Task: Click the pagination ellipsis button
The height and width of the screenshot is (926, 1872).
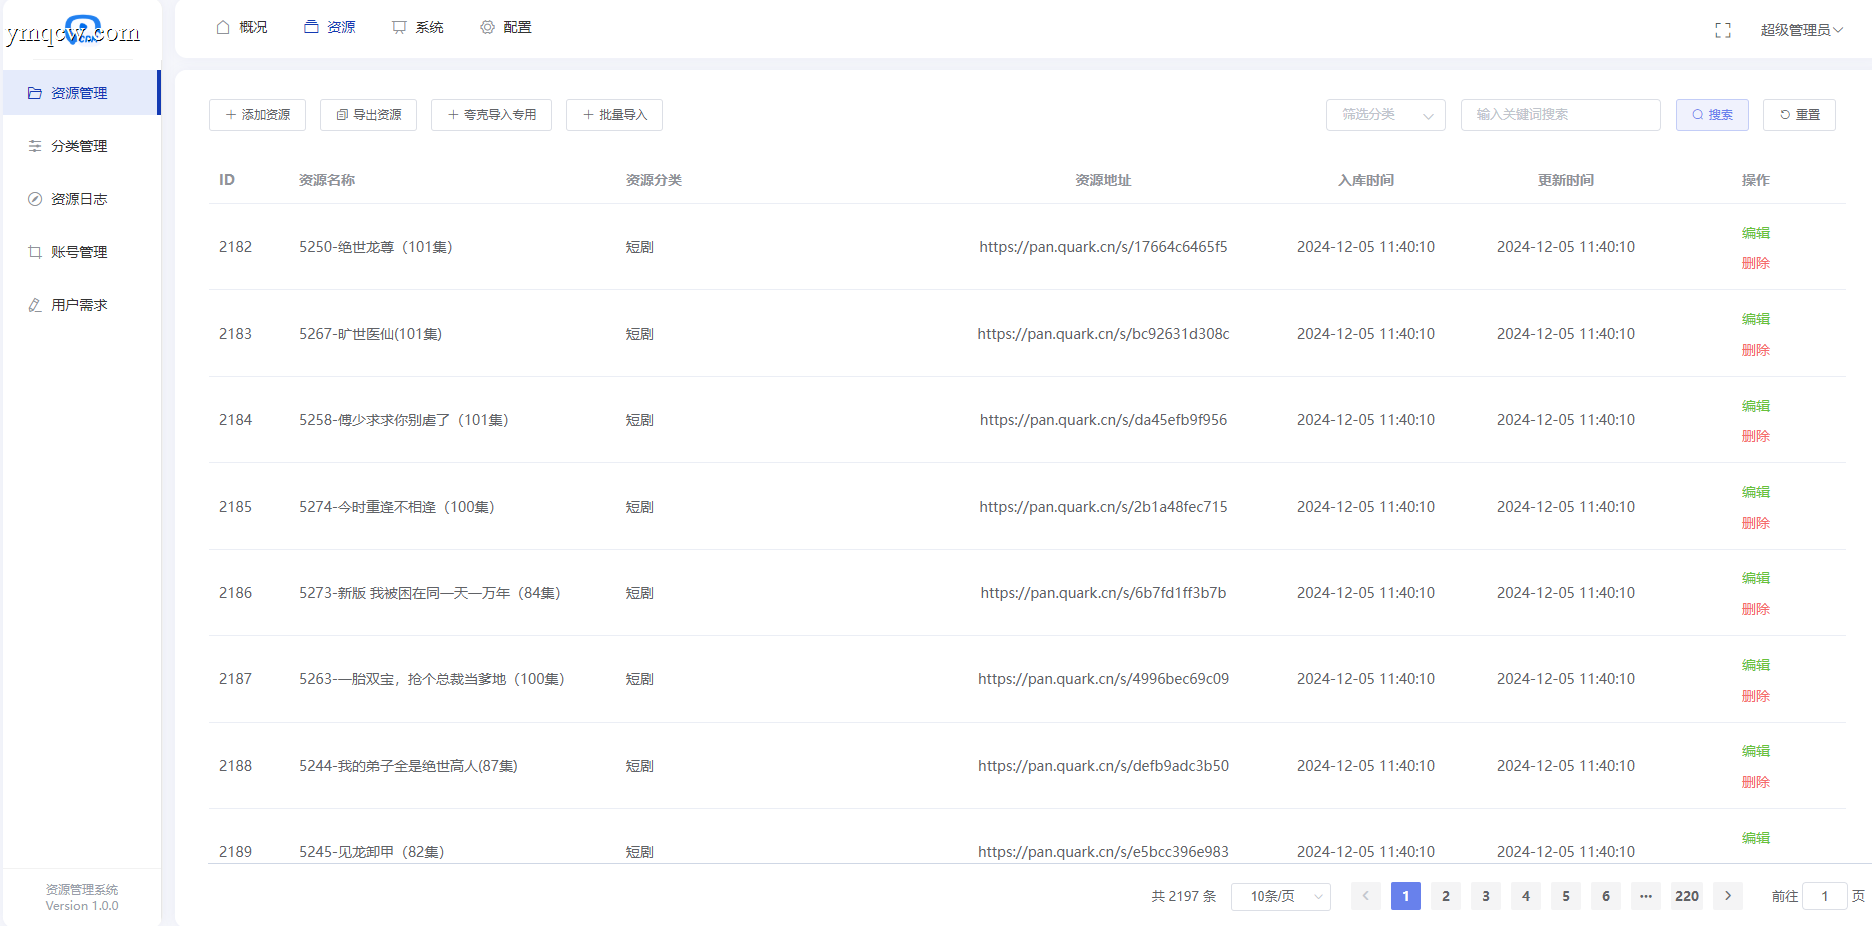Action: click(1645, 896)
